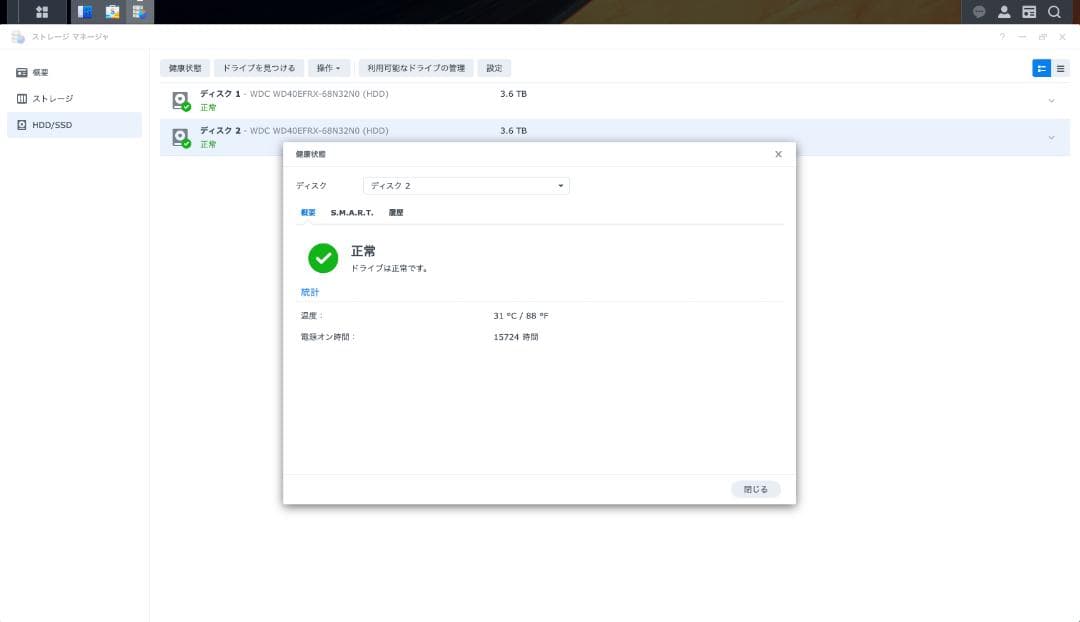
Task: Click the 温度 label in statistics
Action: click(311, 315)
